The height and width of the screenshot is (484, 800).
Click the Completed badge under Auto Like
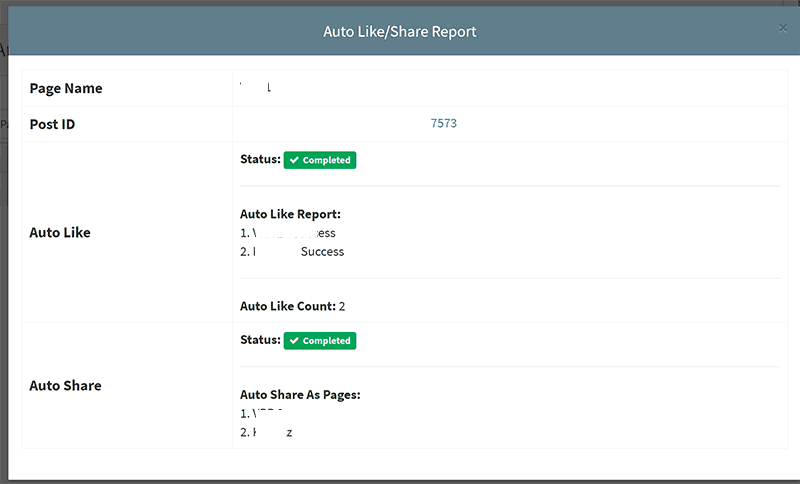[x=320, y=160]
